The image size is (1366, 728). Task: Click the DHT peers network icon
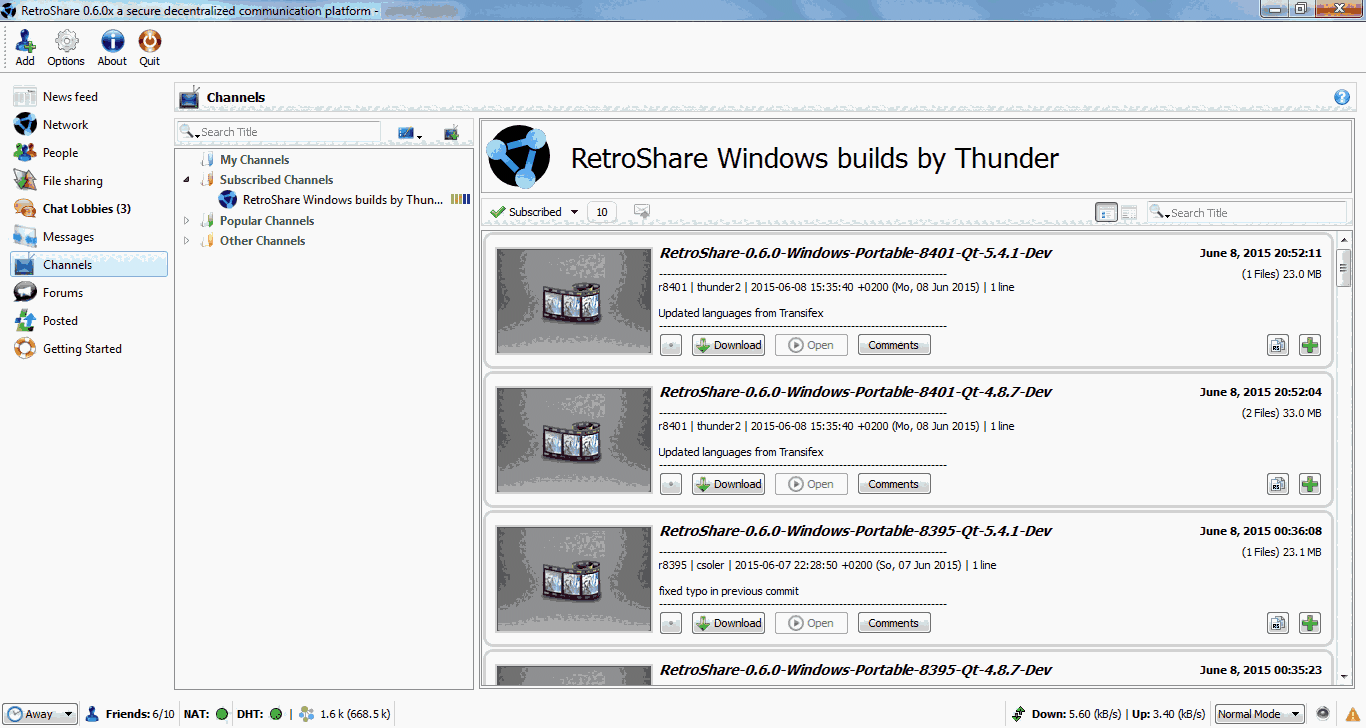(307, 714)
